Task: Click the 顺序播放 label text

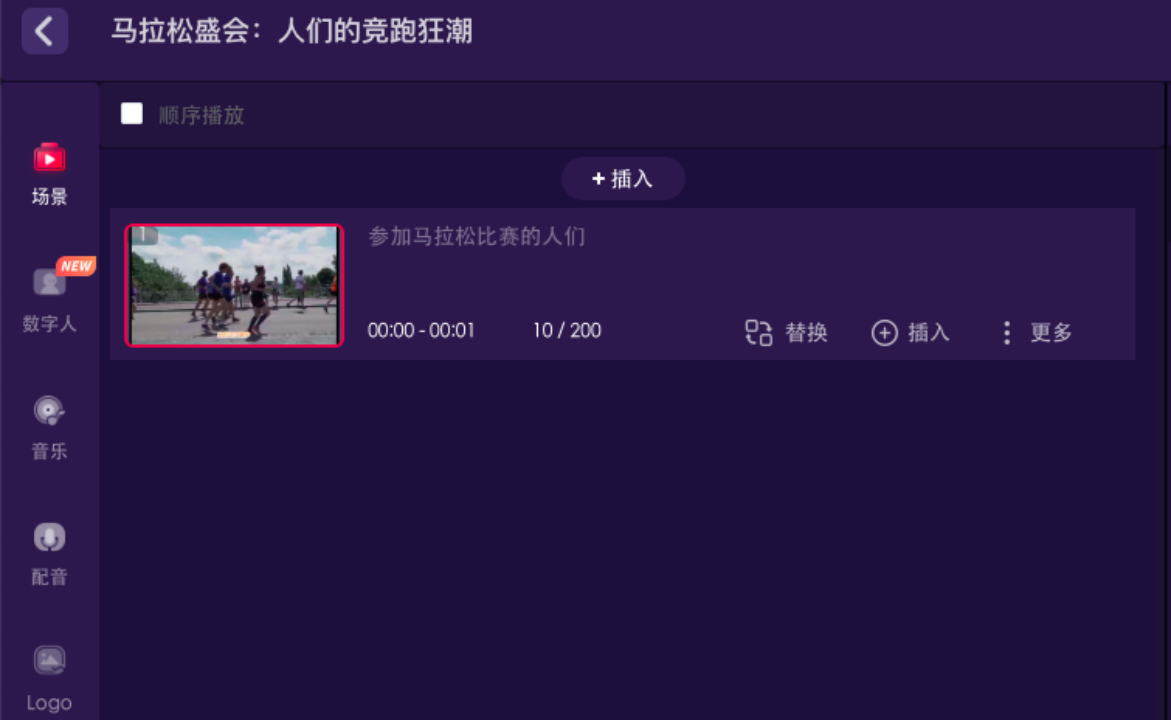Action: pyautogui.click(x=201, y=115)
